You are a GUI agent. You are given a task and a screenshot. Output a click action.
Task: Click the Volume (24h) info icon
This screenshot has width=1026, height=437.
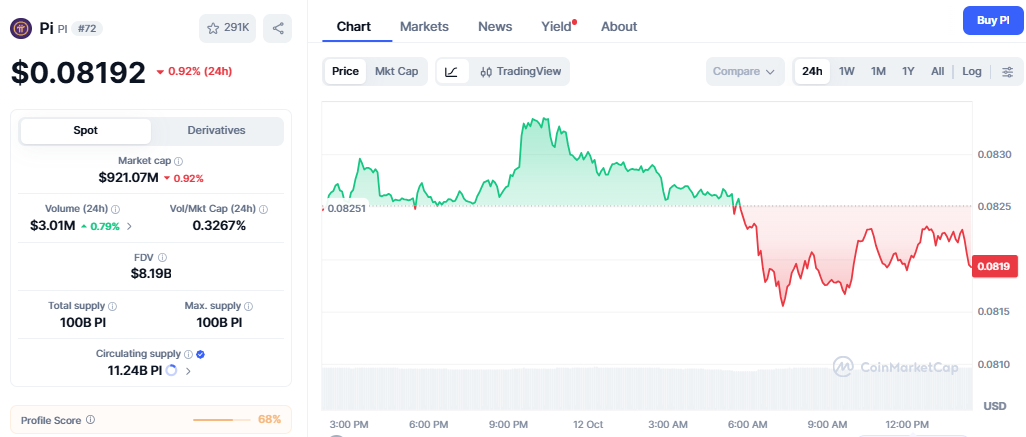tap(116, 209)
